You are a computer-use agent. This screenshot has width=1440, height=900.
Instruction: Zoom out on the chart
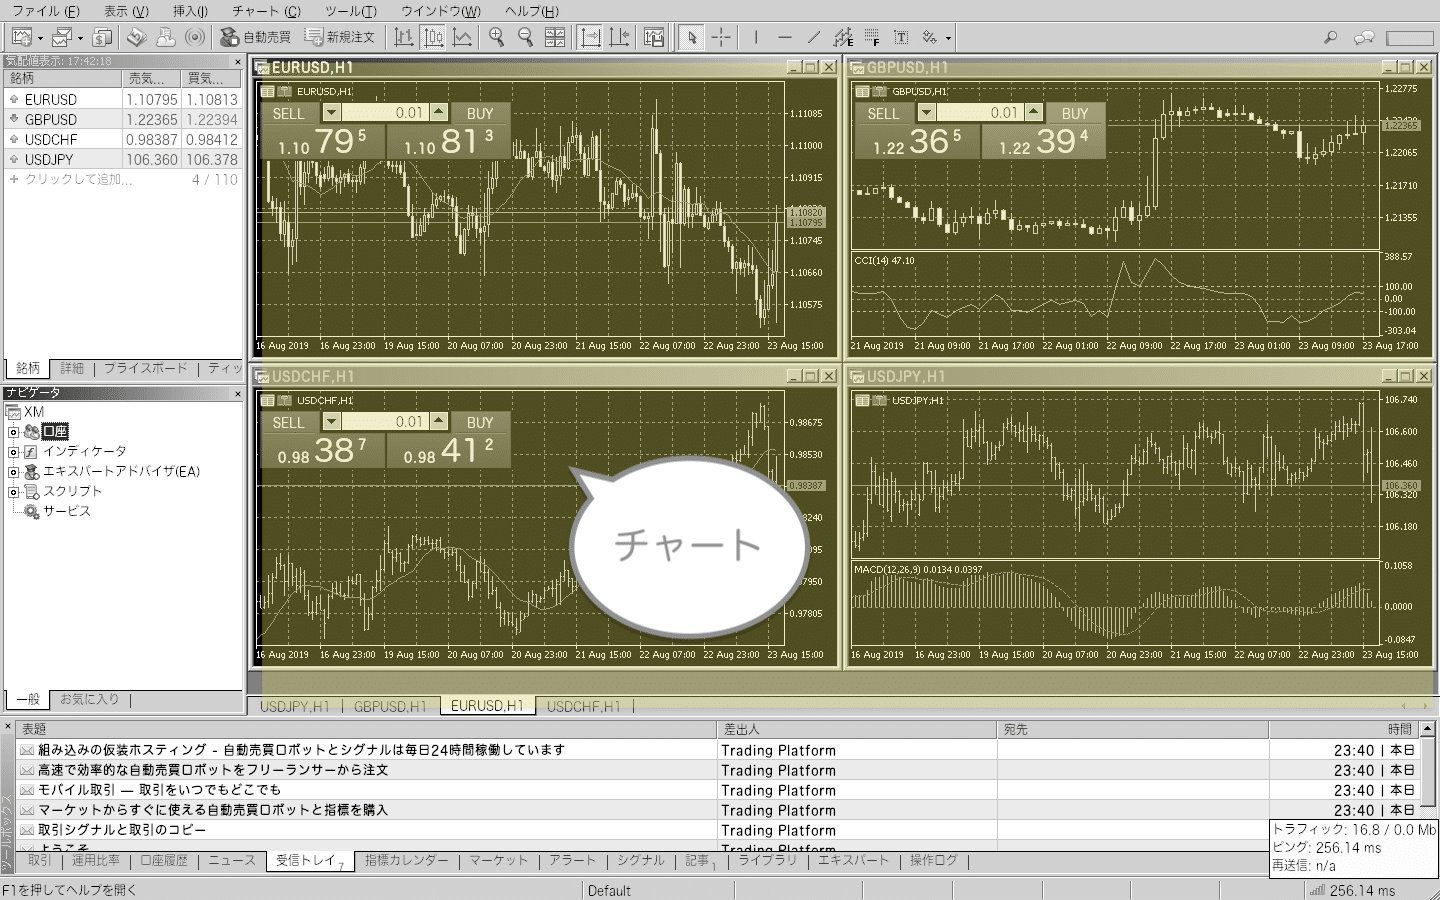coord(525,38)
